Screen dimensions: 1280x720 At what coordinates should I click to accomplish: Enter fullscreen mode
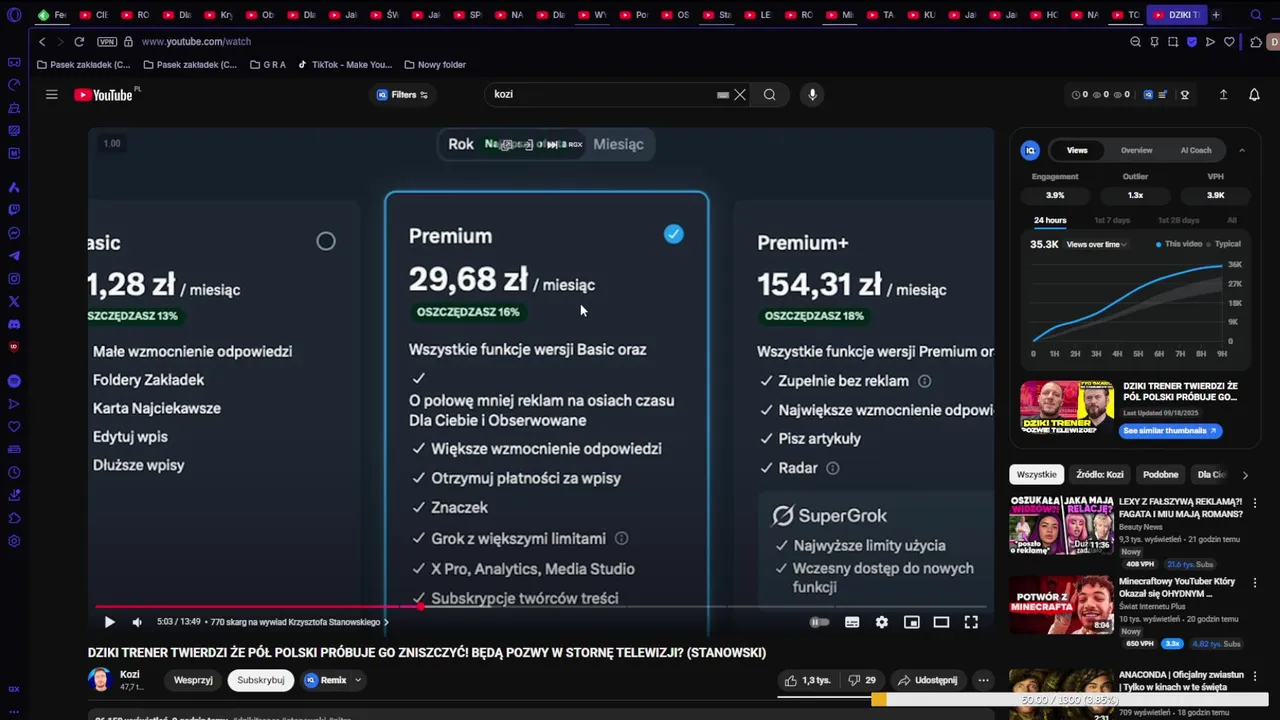(x=971, y=622)
